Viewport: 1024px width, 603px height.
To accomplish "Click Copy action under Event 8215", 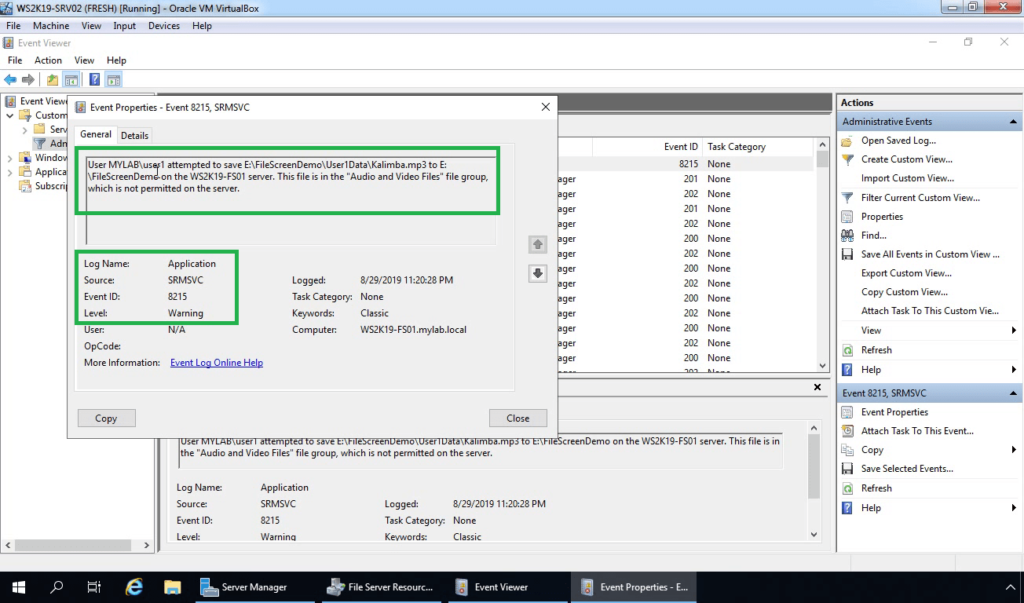I will pos(872,450).
